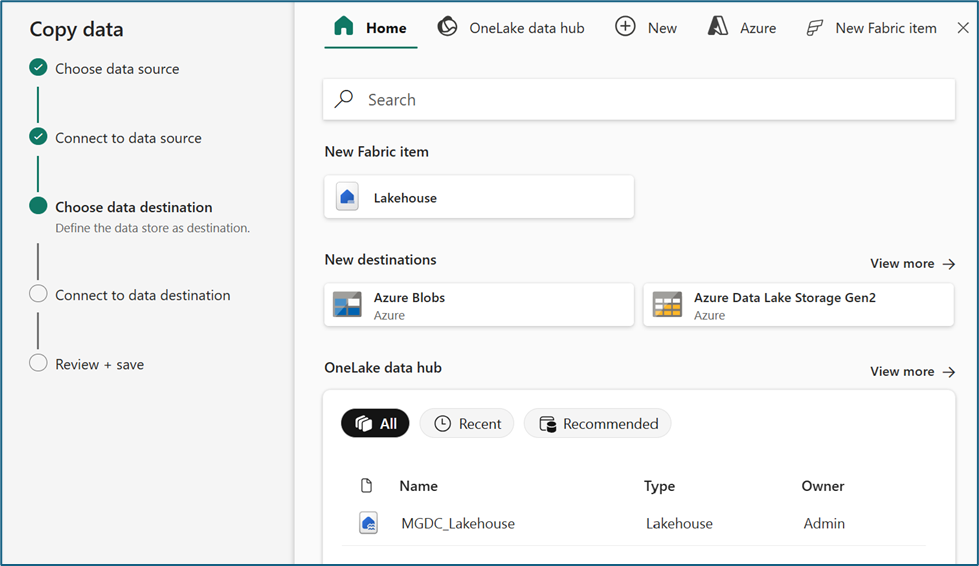
Task: Click arrow beside OneLake data hub View more
Action: 949,372
